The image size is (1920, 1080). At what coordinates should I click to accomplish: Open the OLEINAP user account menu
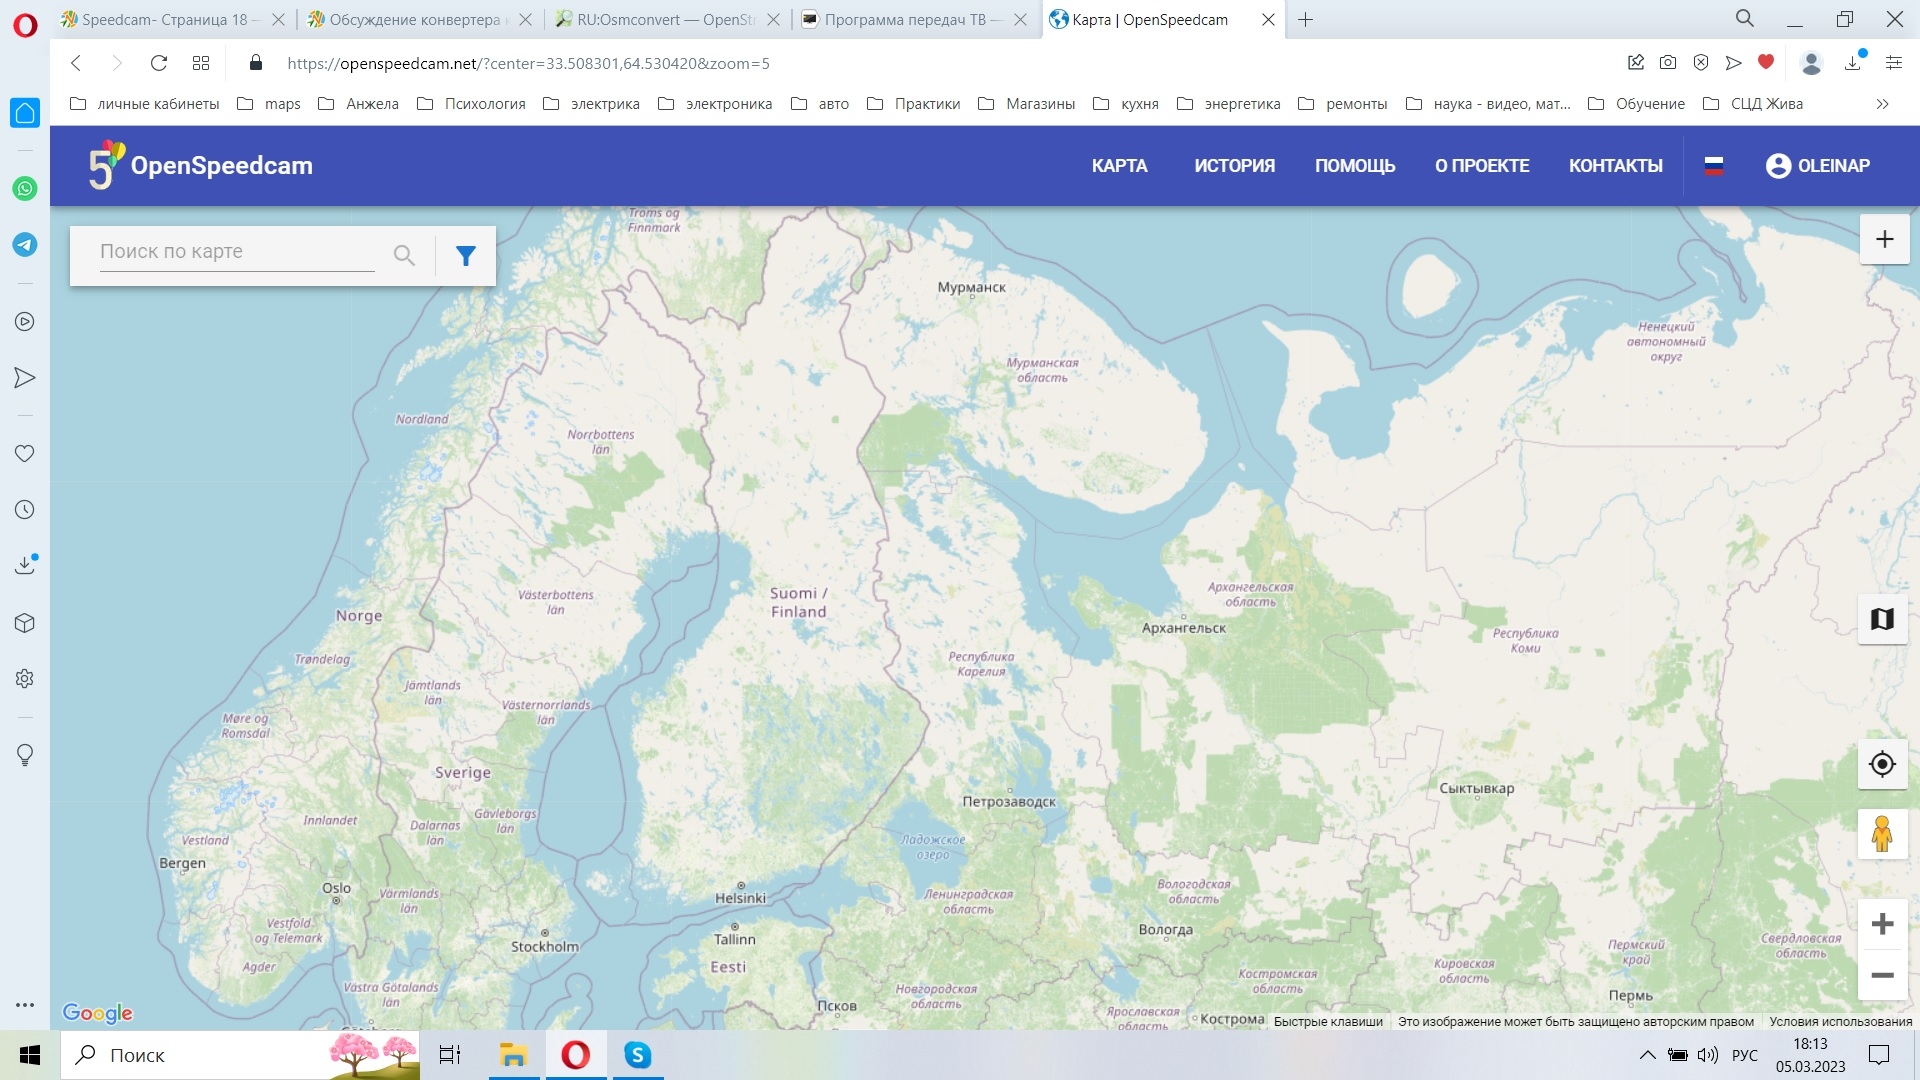point(1817,166)
